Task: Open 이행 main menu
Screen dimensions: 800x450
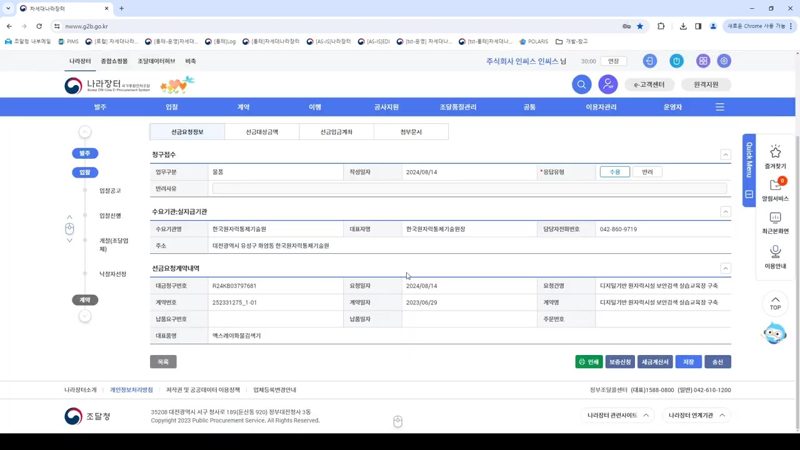Action: (315, 107)
